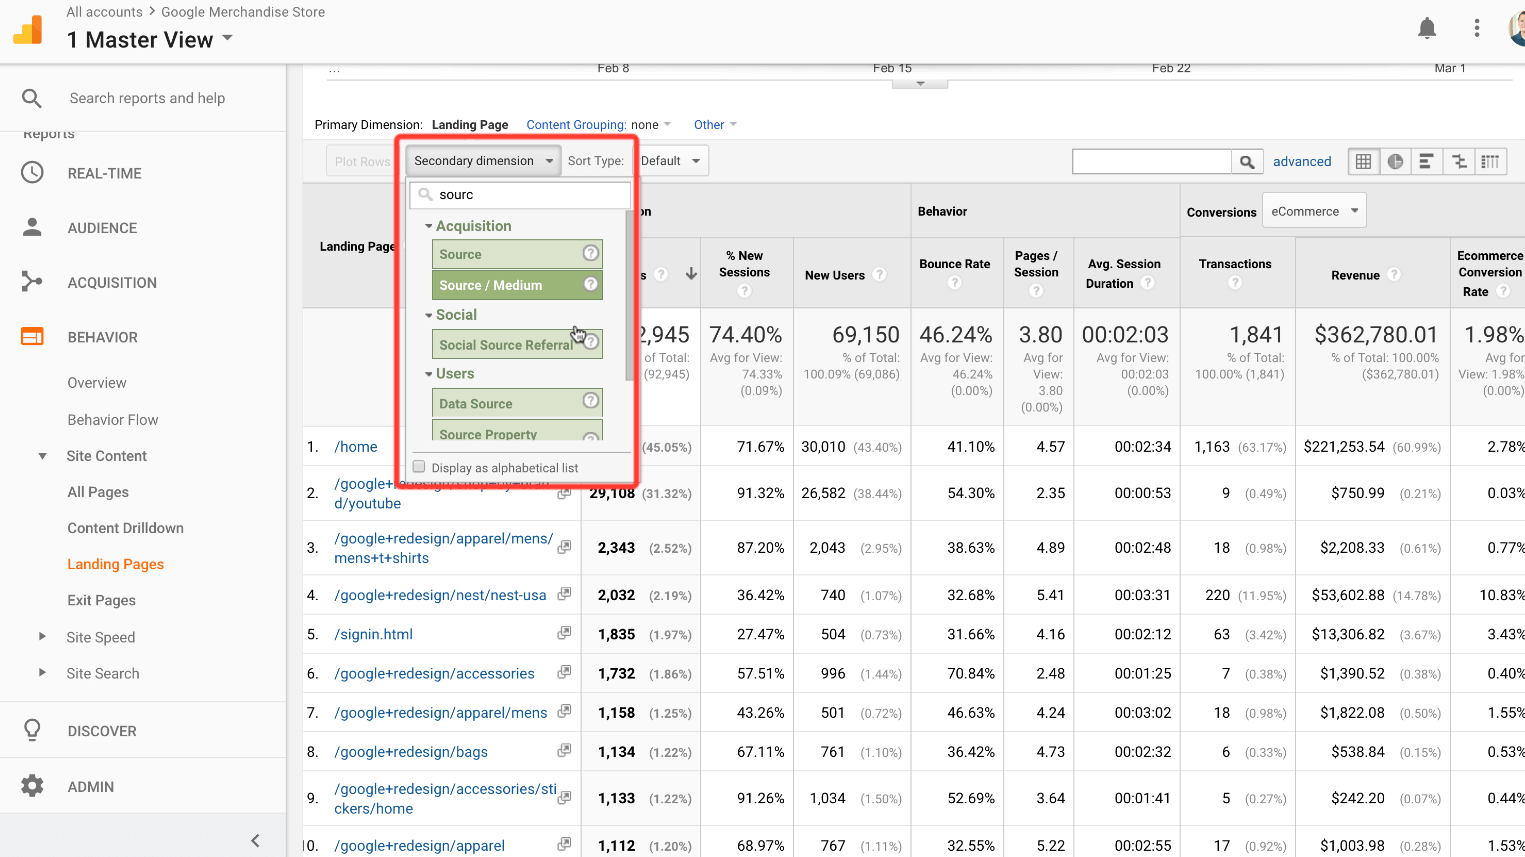Open the Secondary dimension dropdown
Image resolution: width=1525 pixels, height=857 pixels.
(483, 161)
